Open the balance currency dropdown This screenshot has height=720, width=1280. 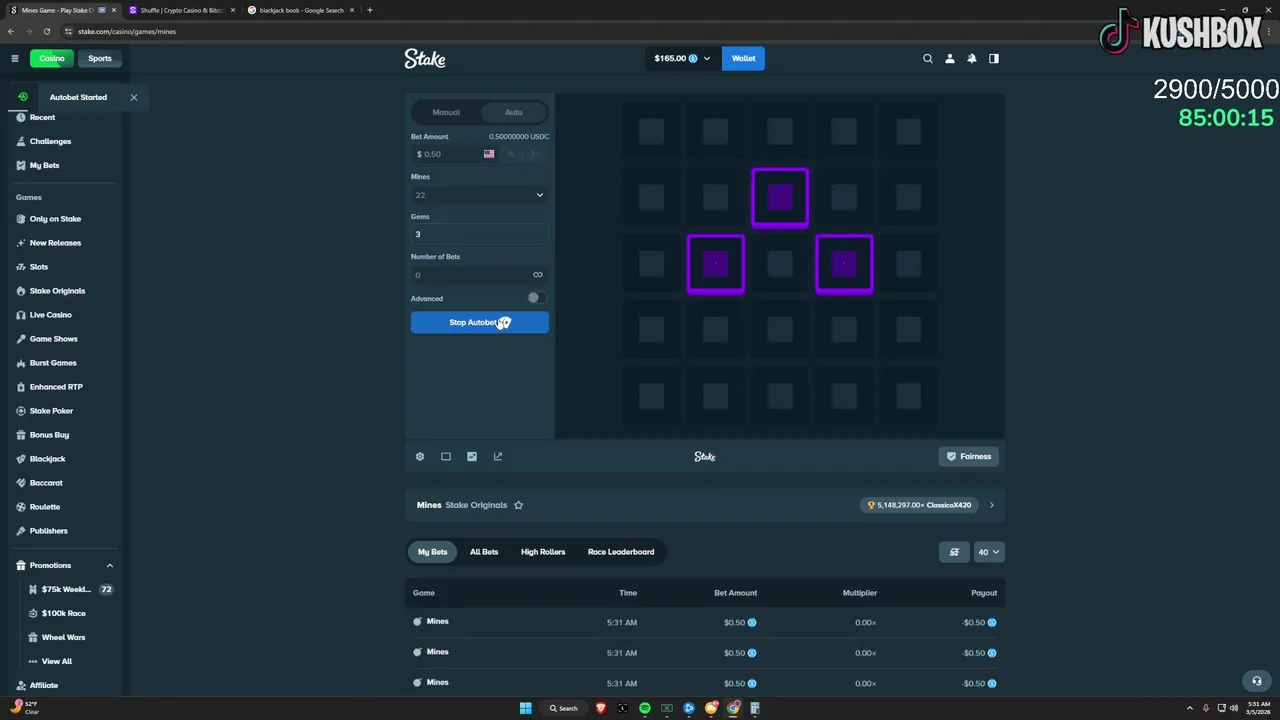[682, 58]
